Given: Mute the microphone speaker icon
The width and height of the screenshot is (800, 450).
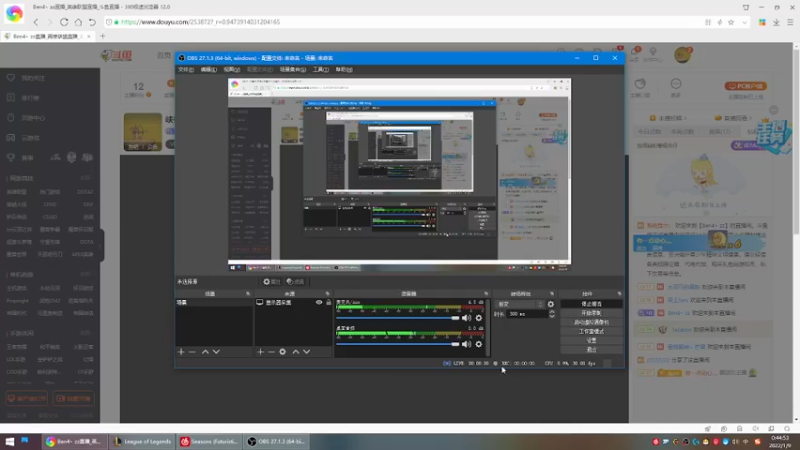Looking at the screenshot, I should coord(466,318).
